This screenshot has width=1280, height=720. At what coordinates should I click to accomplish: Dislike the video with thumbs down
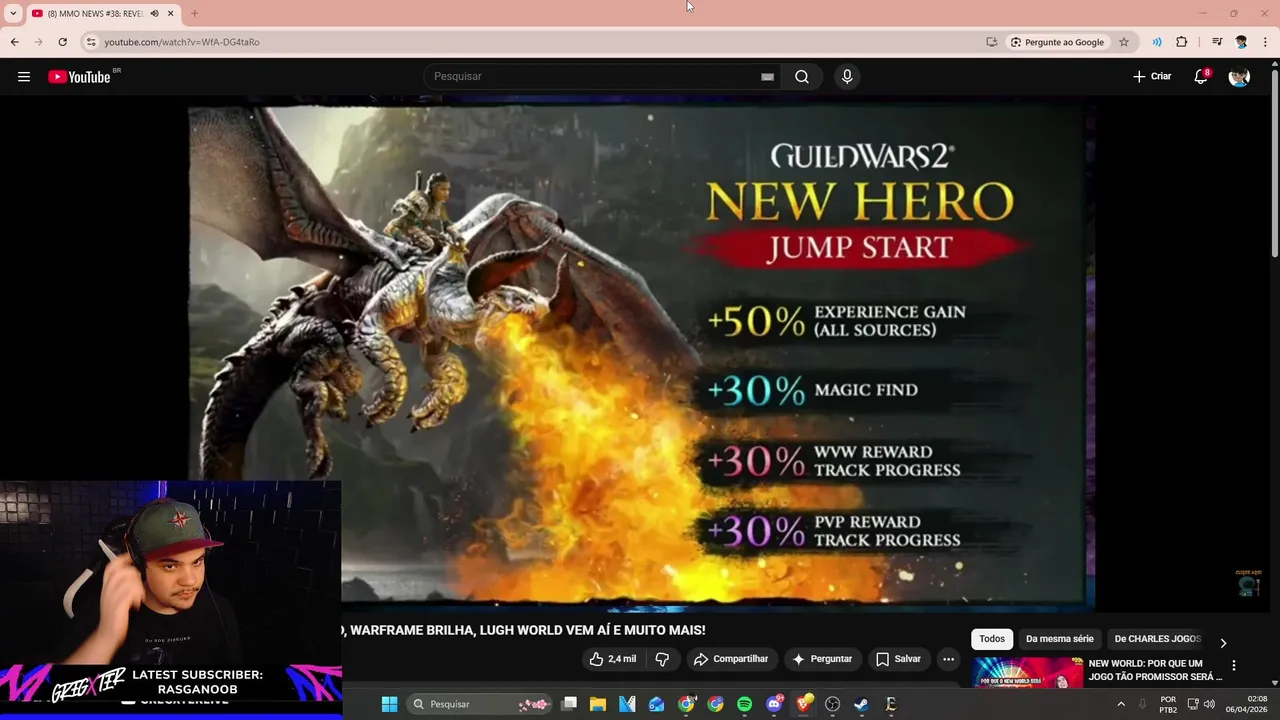(x=662, y=659)
